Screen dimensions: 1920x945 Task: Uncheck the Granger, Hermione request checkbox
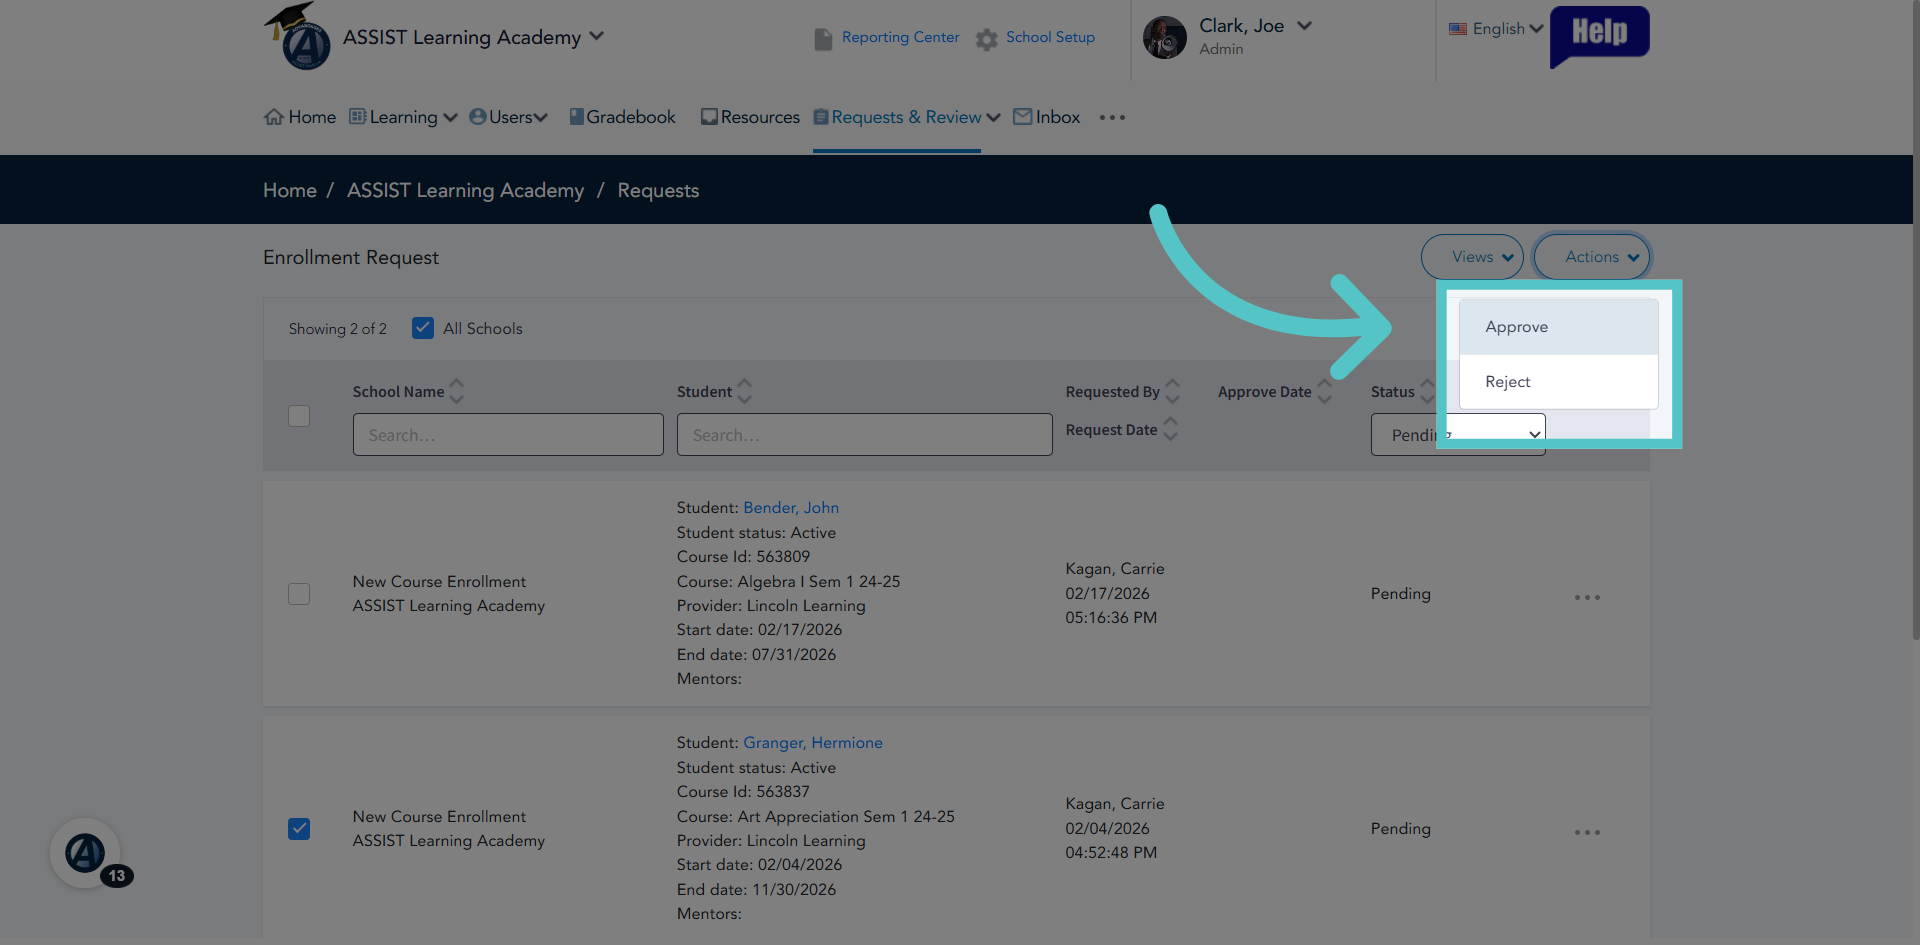click(299, 829)
